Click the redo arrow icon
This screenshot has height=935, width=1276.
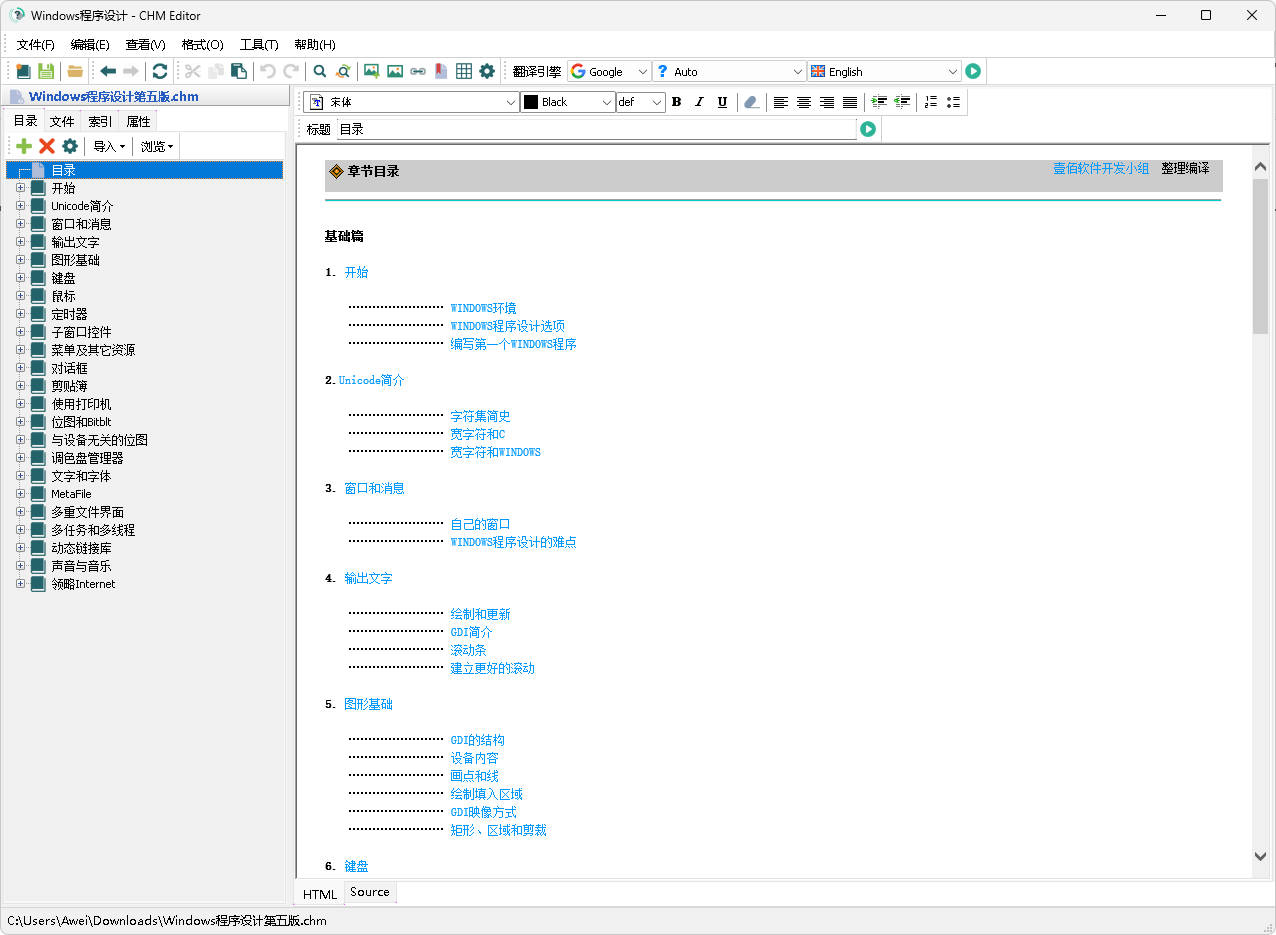coord(291,71)
